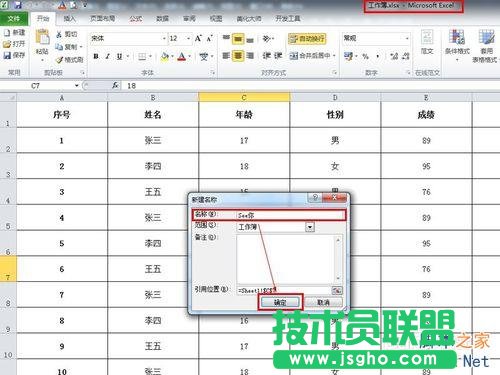Switch to the 插入 insert tab
The width and height of the screenshot is (500, 375).
coord(69,19)
